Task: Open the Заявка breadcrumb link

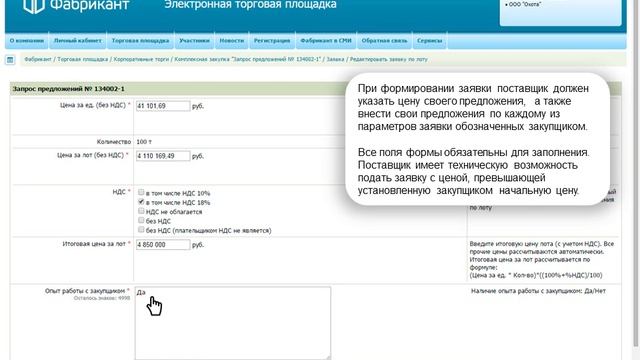Action: (x=335, y=59)
